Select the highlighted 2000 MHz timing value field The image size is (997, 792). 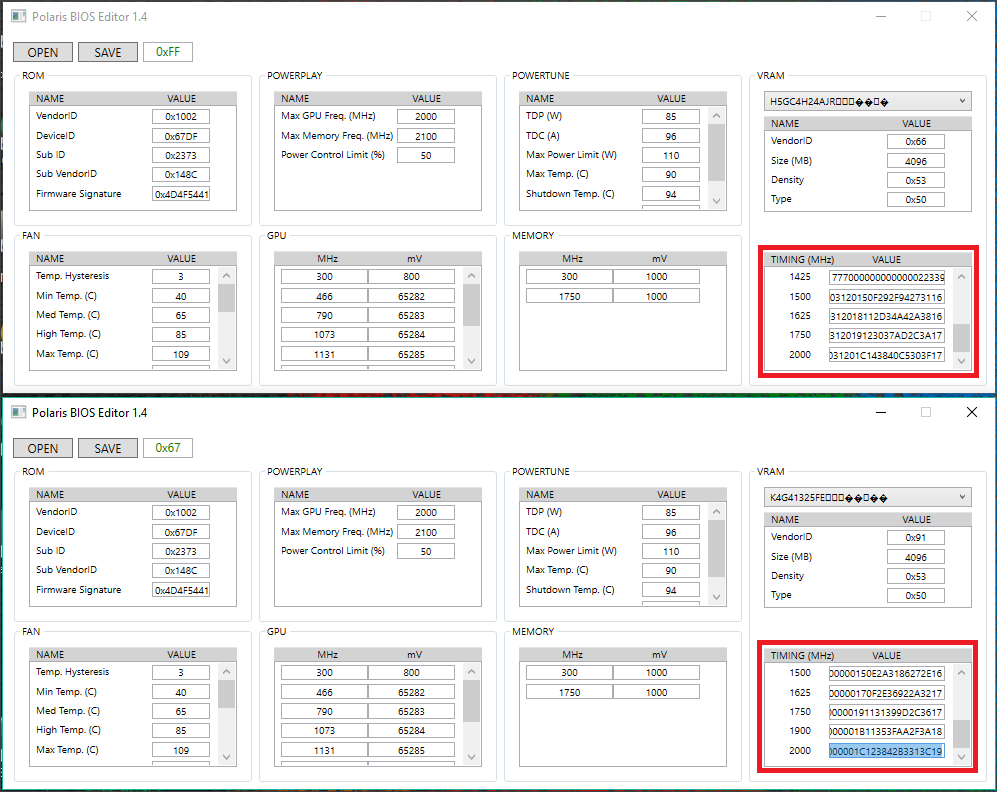pos(886,751)
